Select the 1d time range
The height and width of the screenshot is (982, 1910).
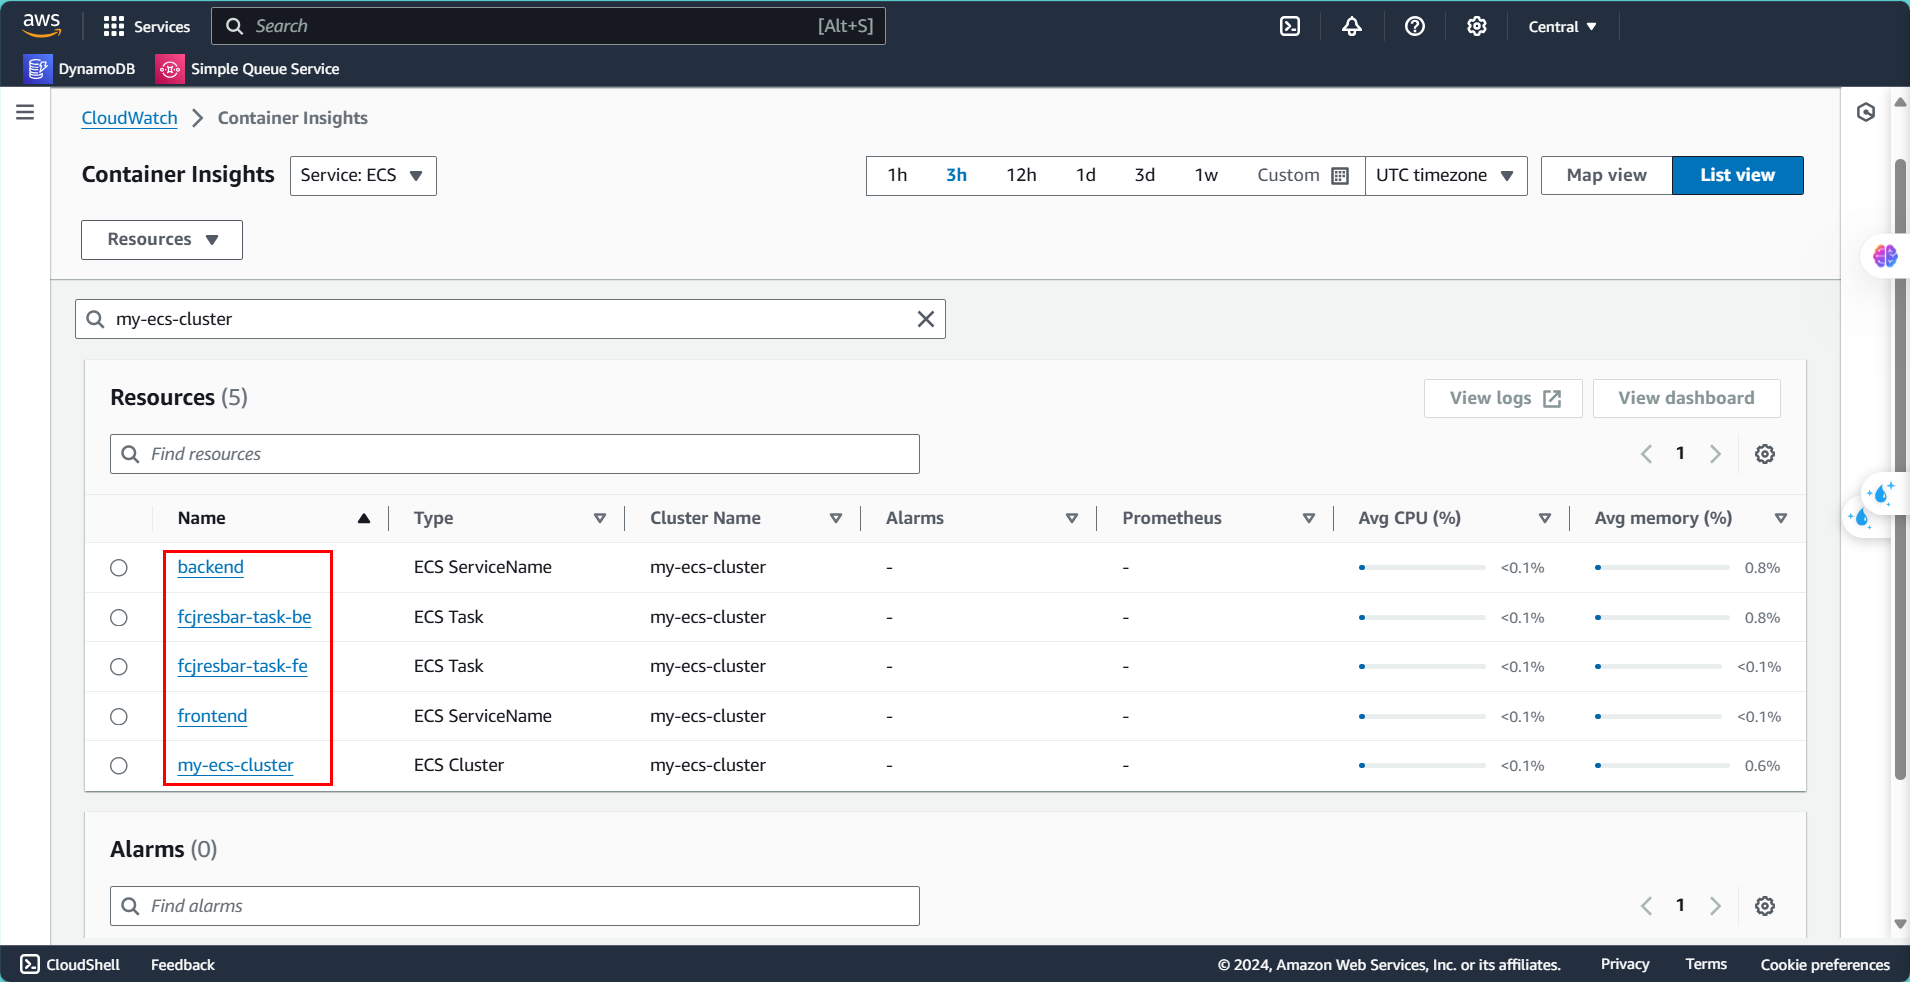point(1086,175)
